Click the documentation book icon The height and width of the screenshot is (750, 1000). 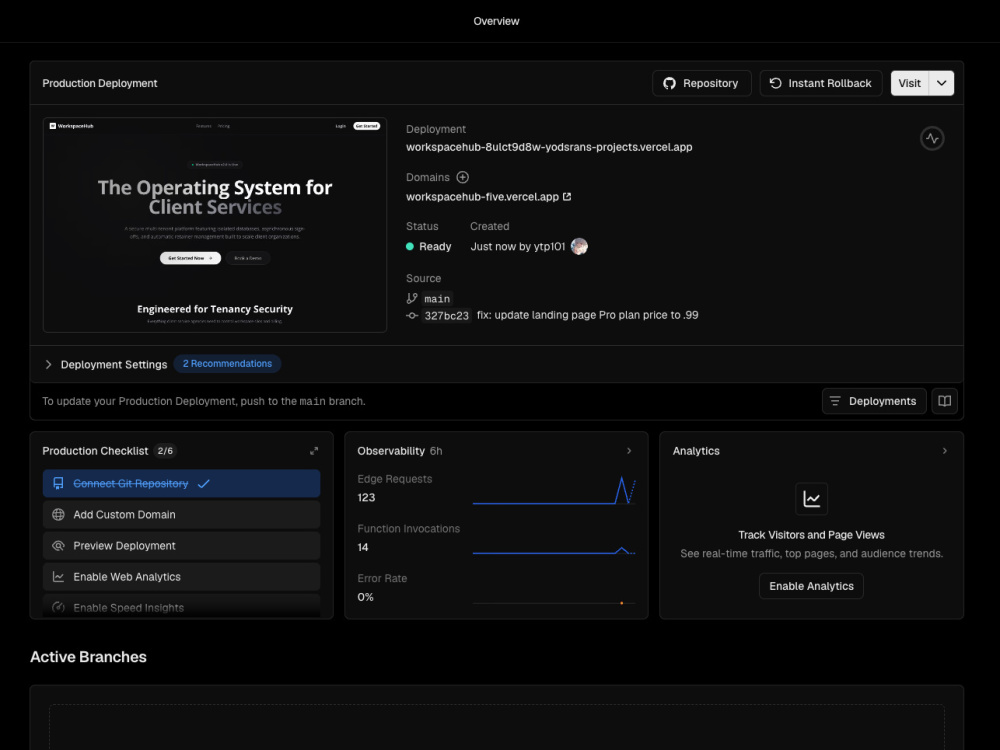(945, 401)
